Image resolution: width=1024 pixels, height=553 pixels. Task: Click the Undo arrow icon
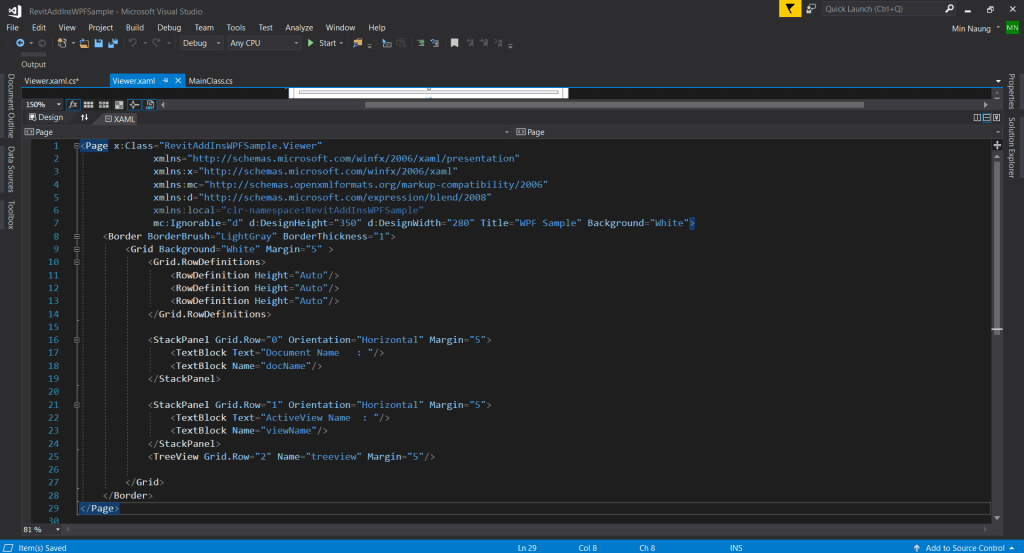(133, 43)
